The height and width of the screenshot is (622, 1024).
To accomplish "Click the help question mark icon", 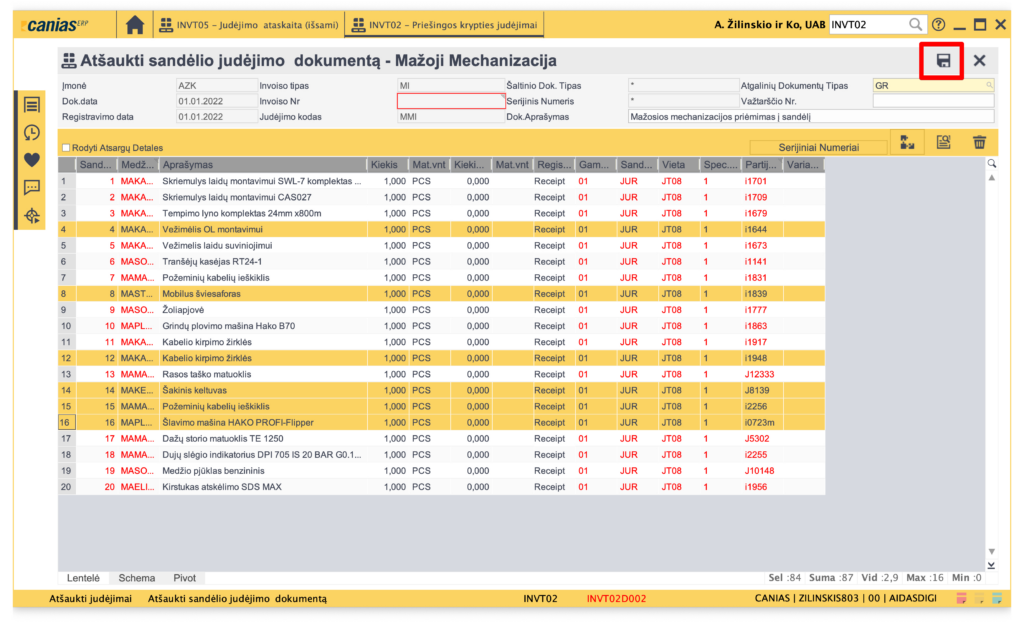I will click(x=938, y=24).
